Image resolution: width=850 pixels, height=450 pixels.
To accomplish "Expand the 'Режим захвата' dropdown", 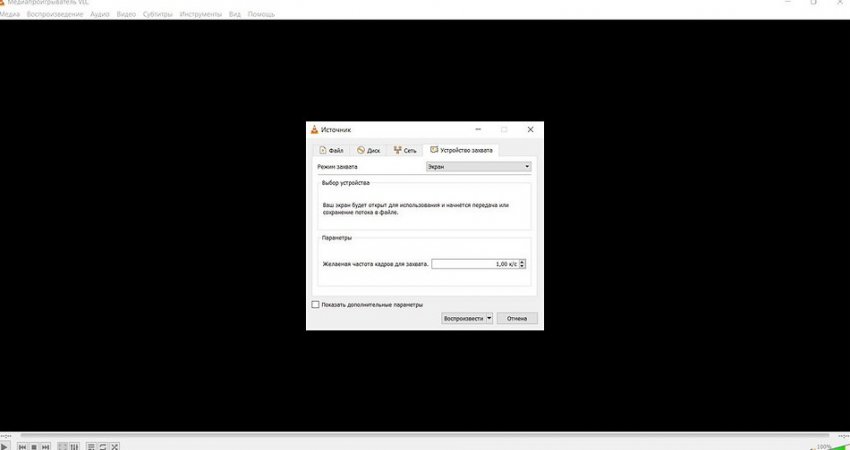I will point(478,166).
